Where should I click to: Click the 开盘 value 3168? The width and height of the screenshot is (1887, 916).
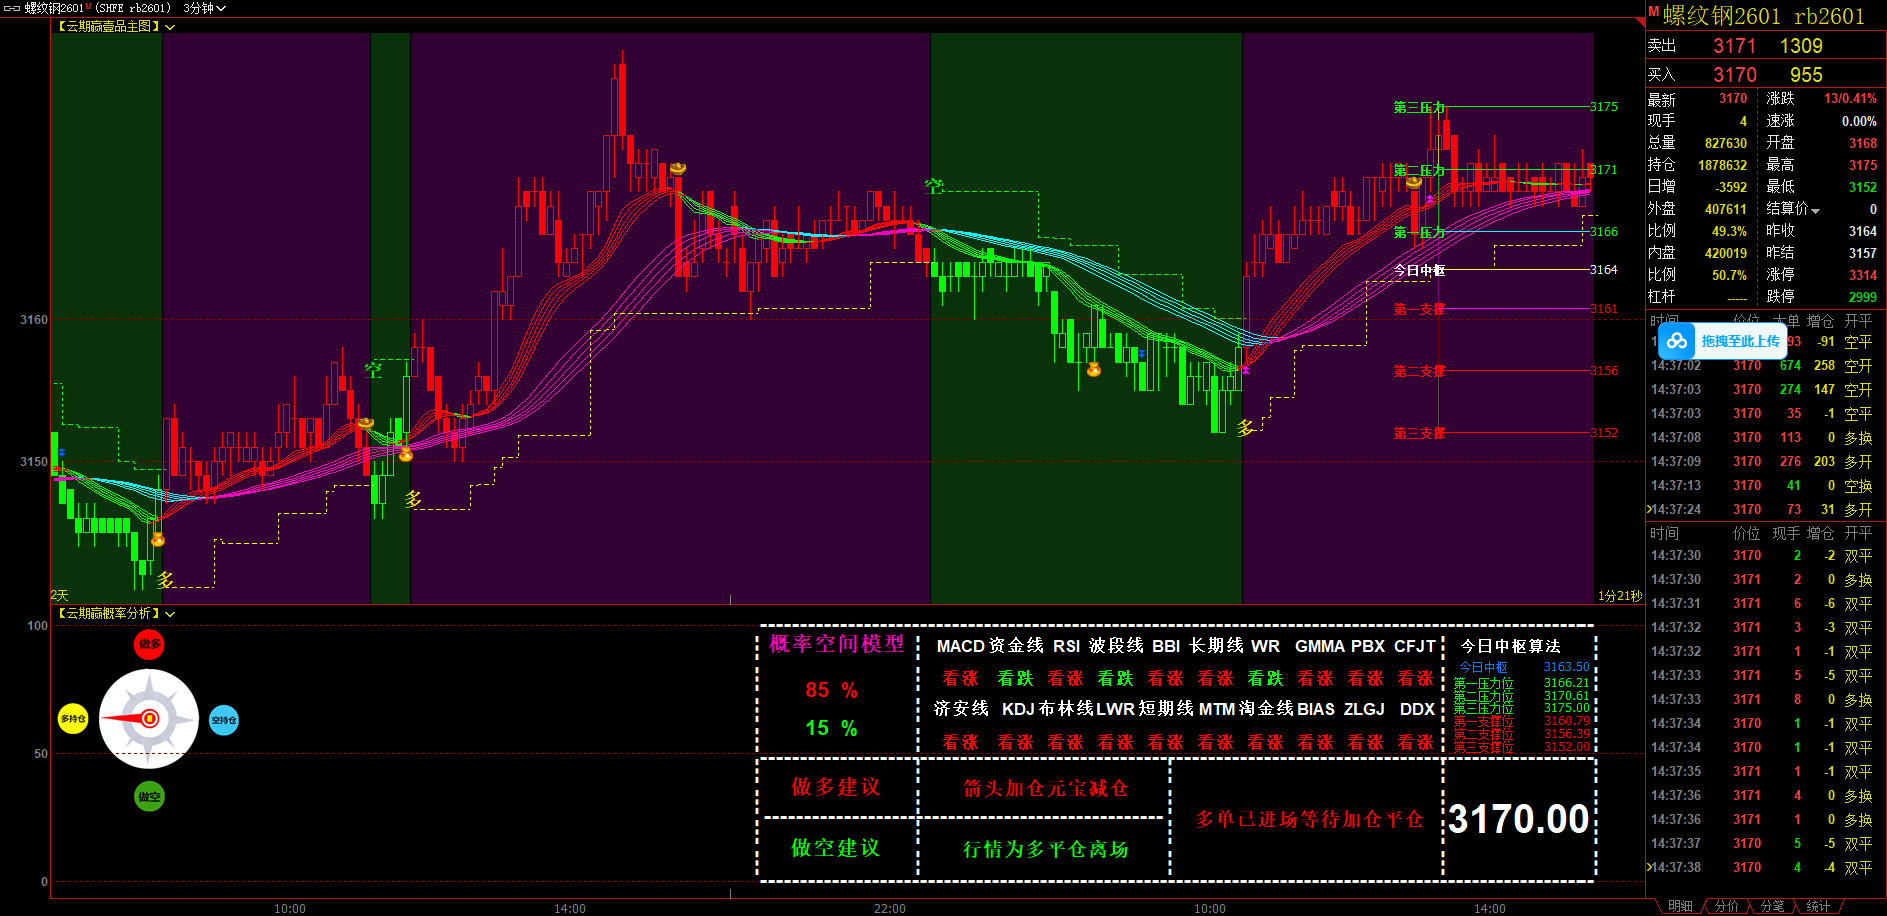coord(1862,143)
